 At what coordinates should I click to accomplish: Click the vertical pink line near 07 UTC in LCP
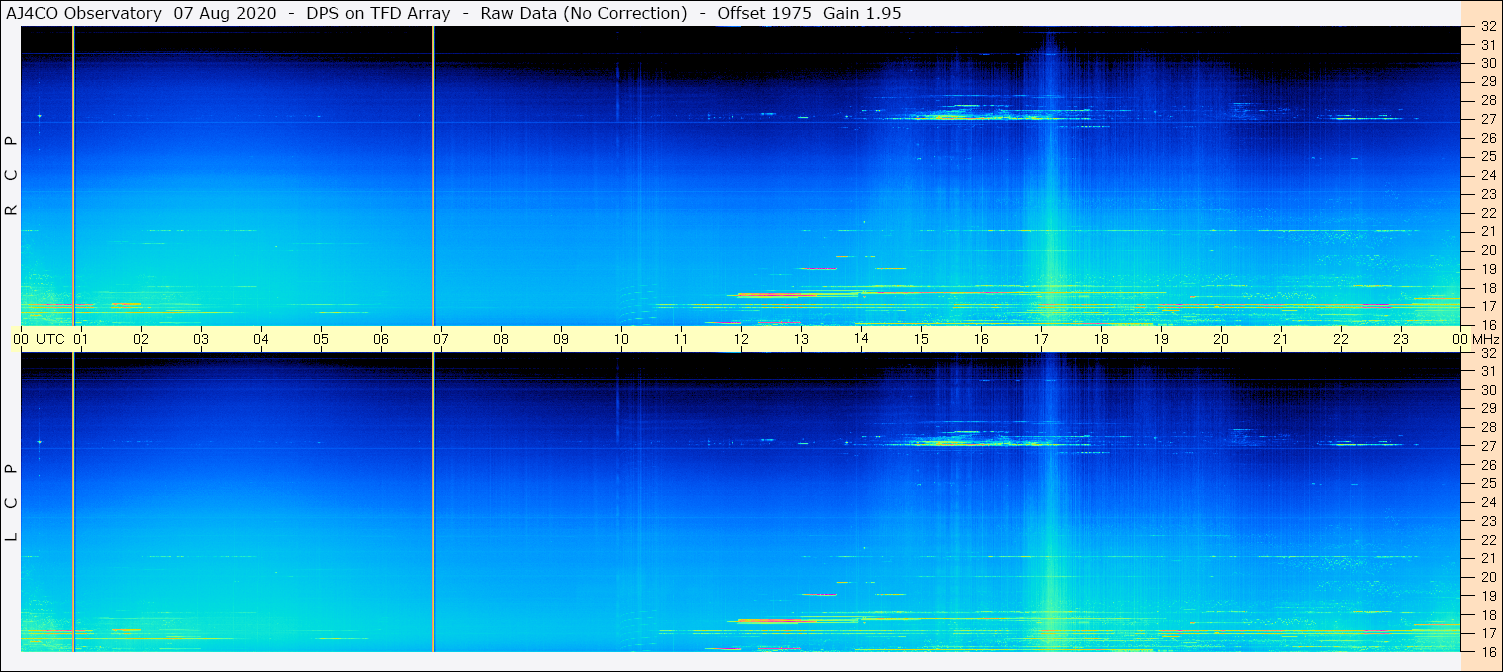click(x=433, y=502)
